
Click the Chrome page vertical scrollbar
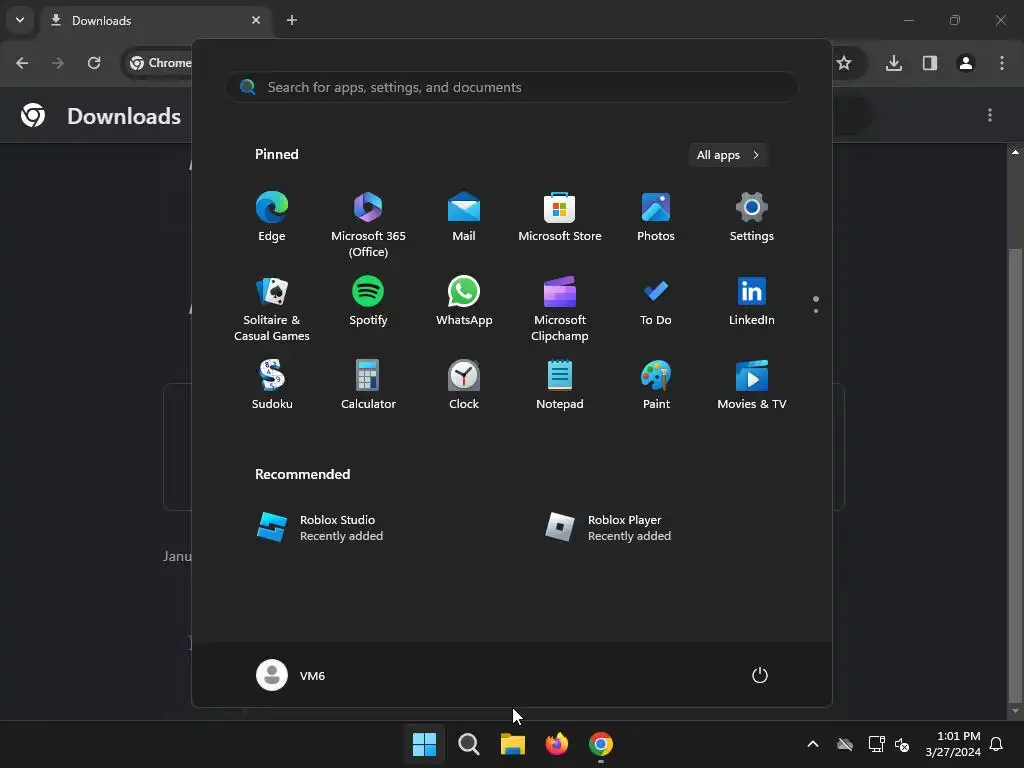(x=1015, y=475)
